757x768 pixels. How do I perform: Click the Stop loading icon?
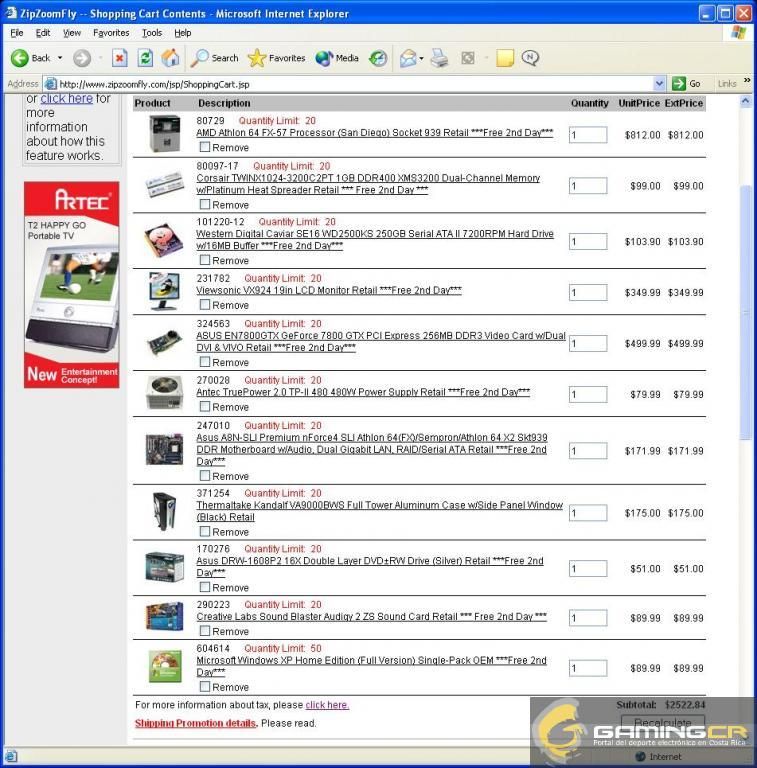click(119, 58)
